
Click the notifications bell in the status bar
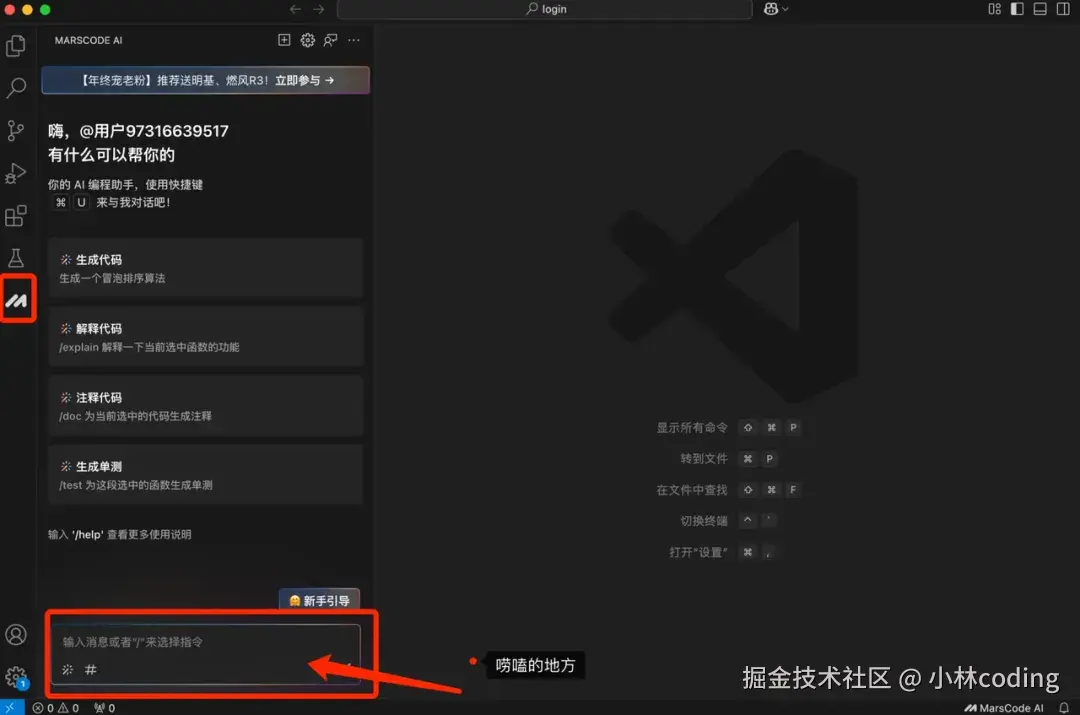click(x=1063, y=706)
